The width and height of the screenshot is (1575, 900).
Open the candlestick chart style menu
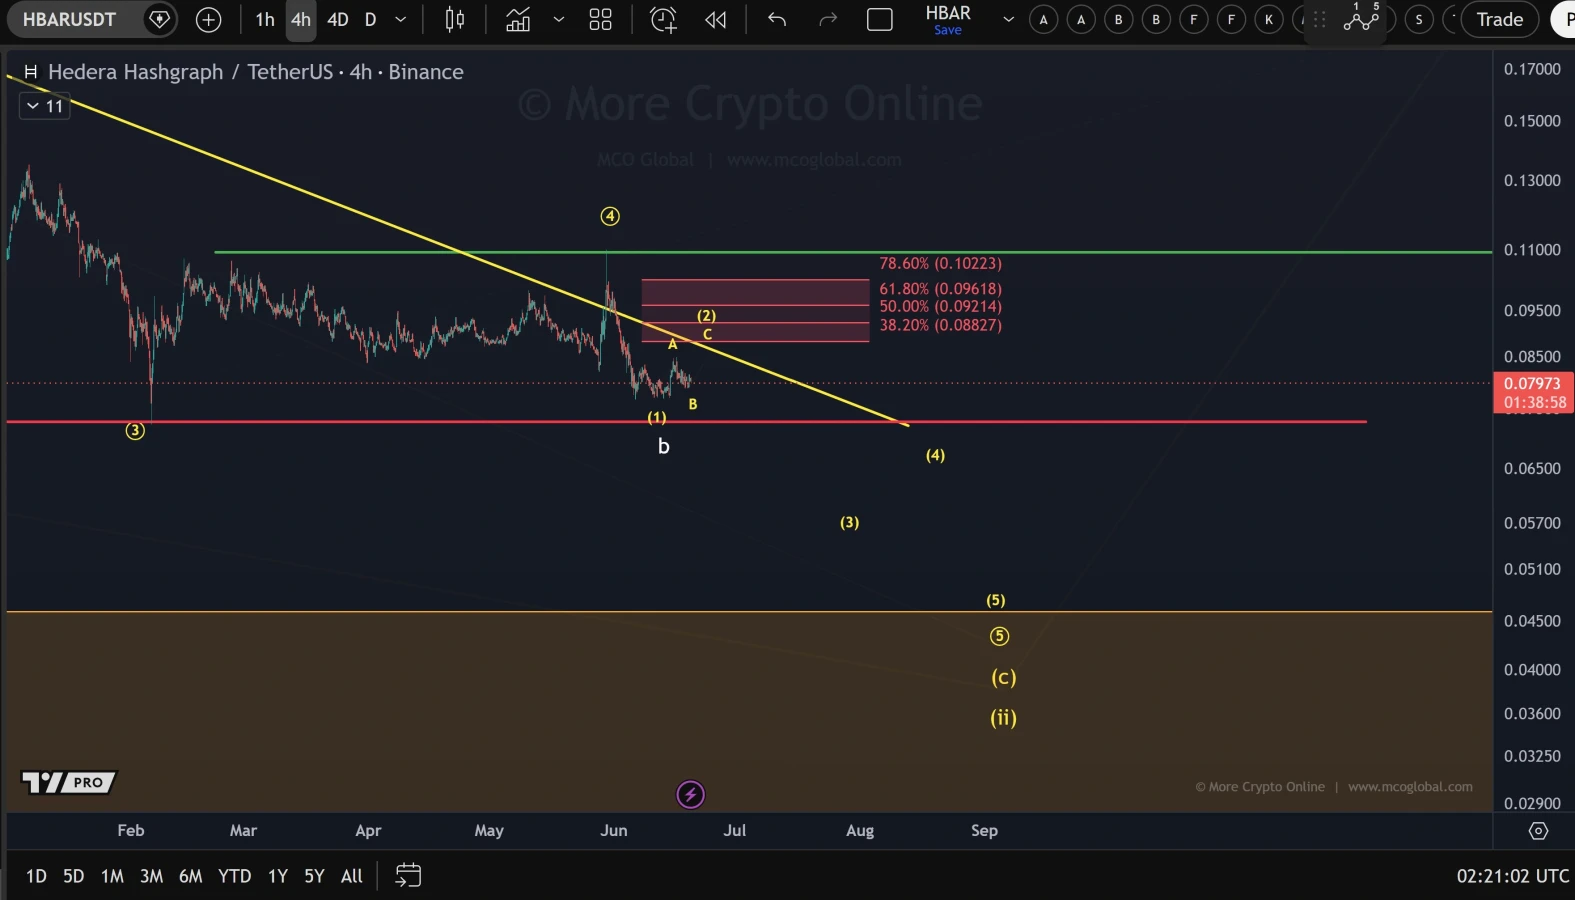pyautogui.click(x=455, y=19)
